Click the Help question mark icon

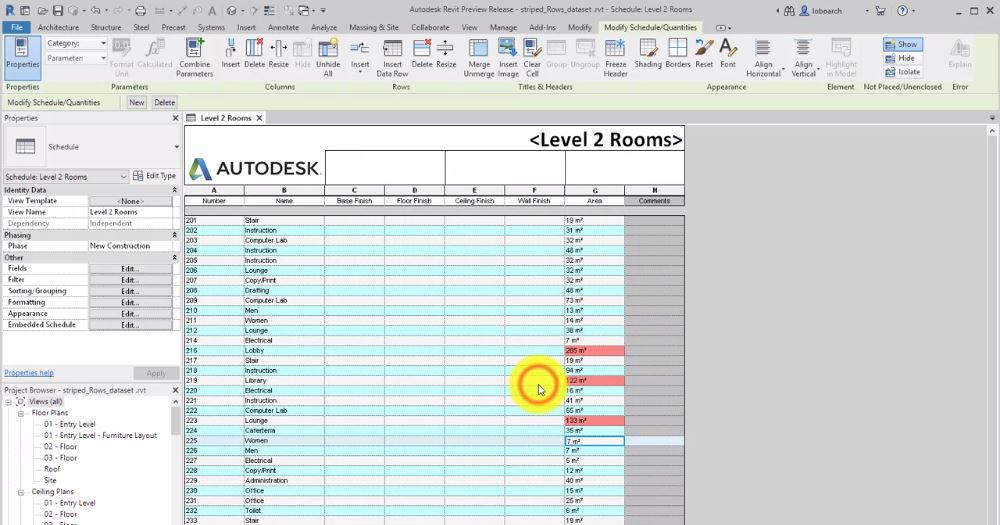[x=902, y=11]
